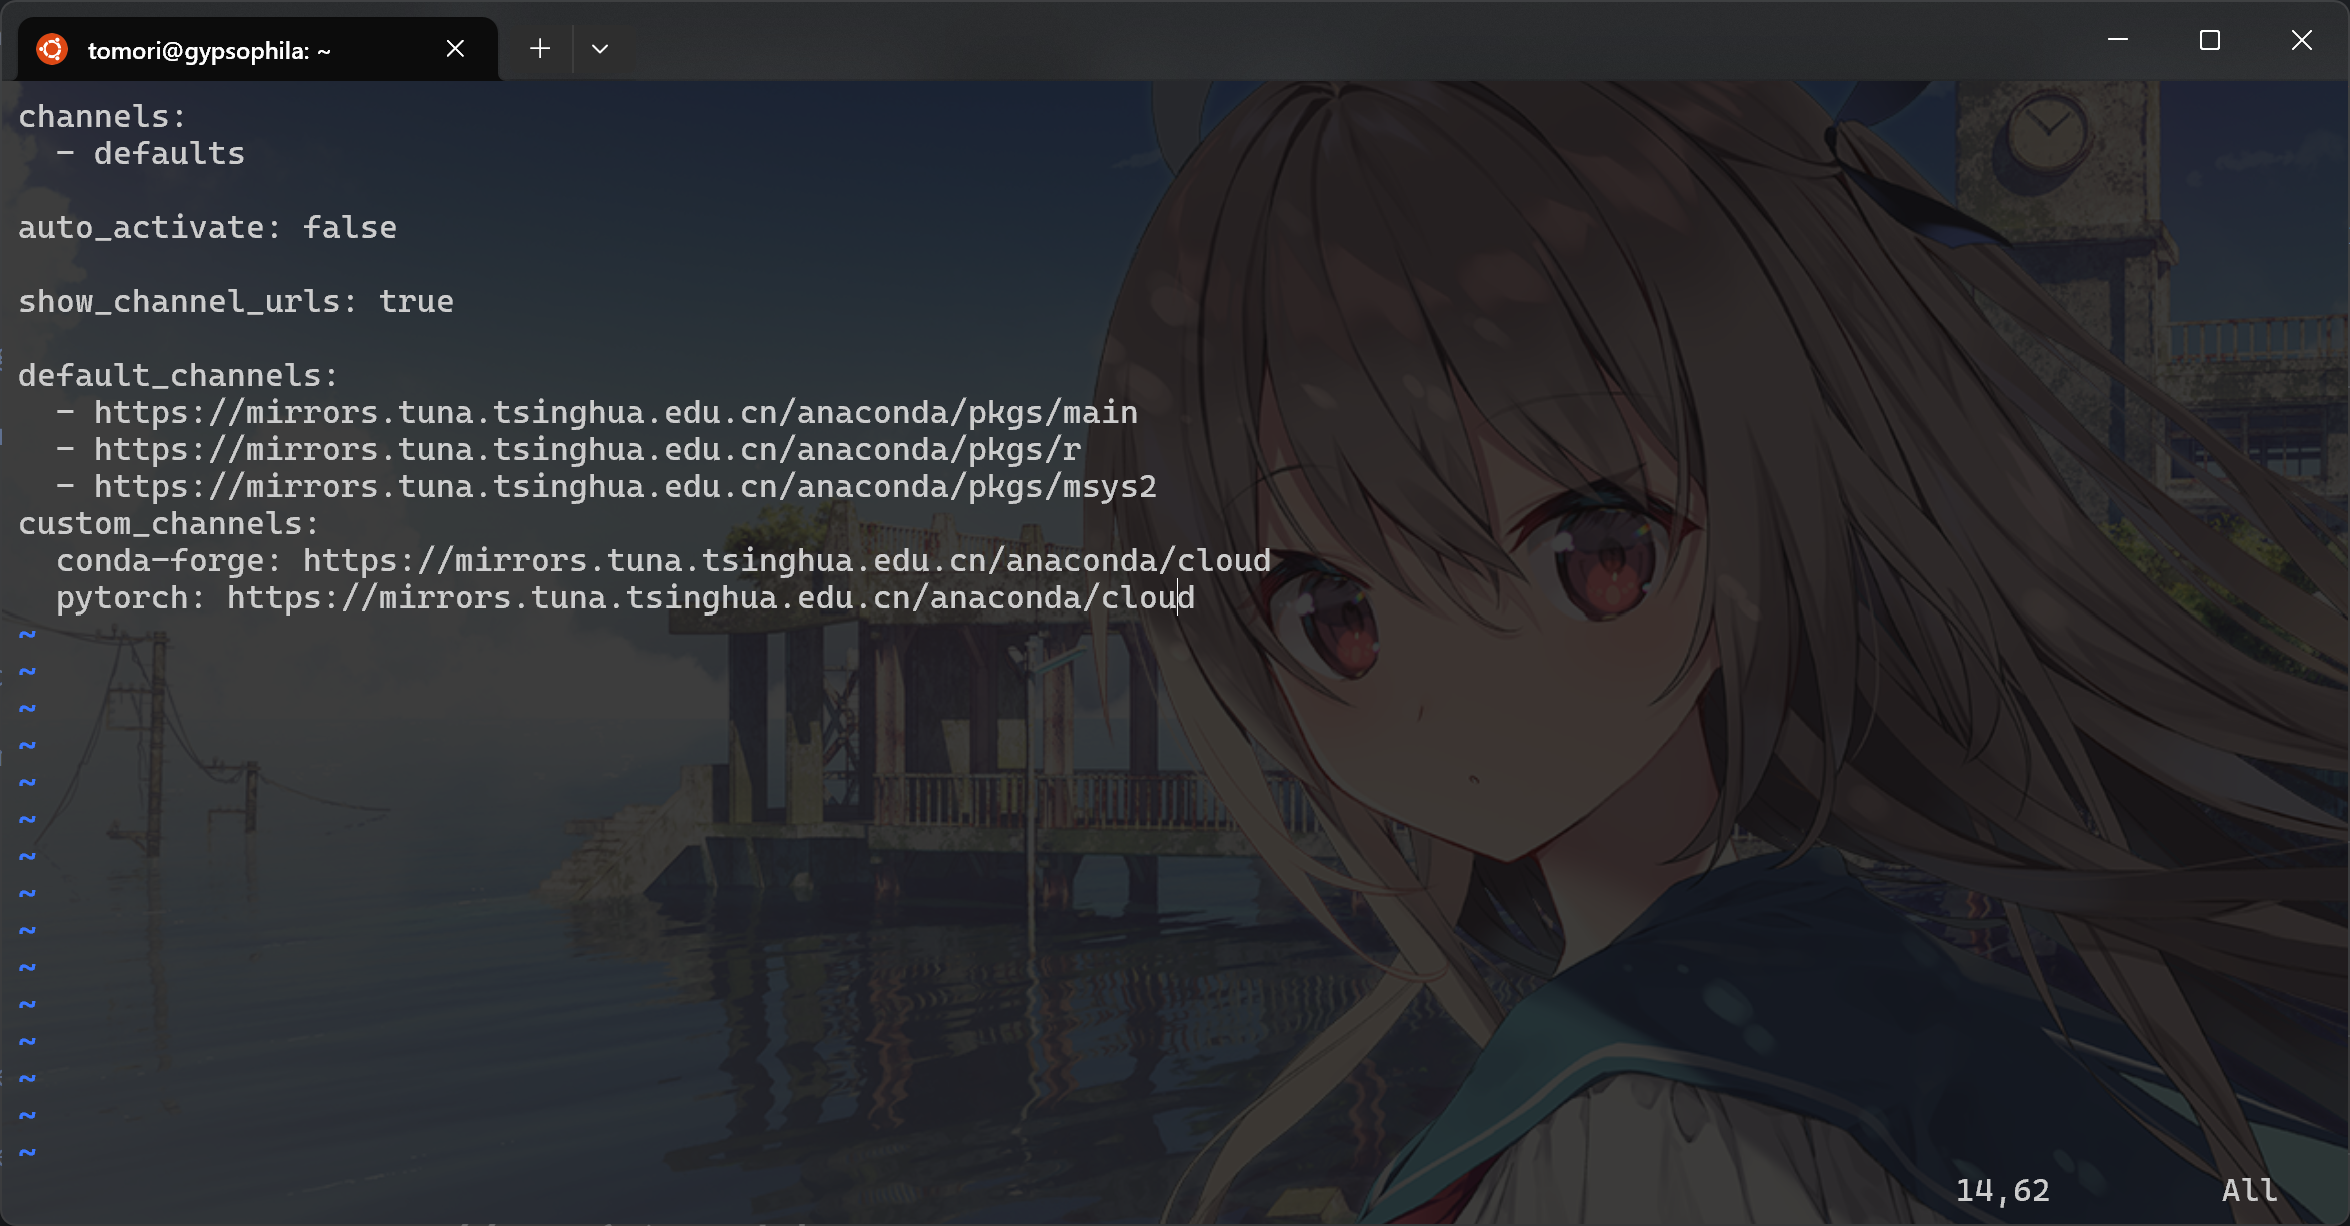This screenshot has height=1226, width=2350.
Task: Click the pkgs/msys2 mirror URL
Action: click(x=625, y=487)
